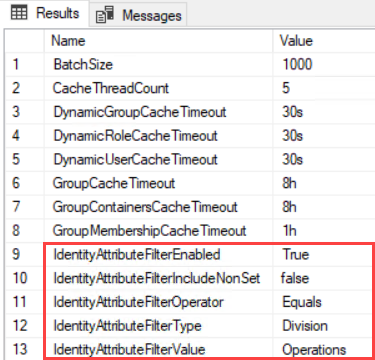The height and width of the screenshot is (360, 375).
Task: Select row header number 2
Action: click(24, 88)
